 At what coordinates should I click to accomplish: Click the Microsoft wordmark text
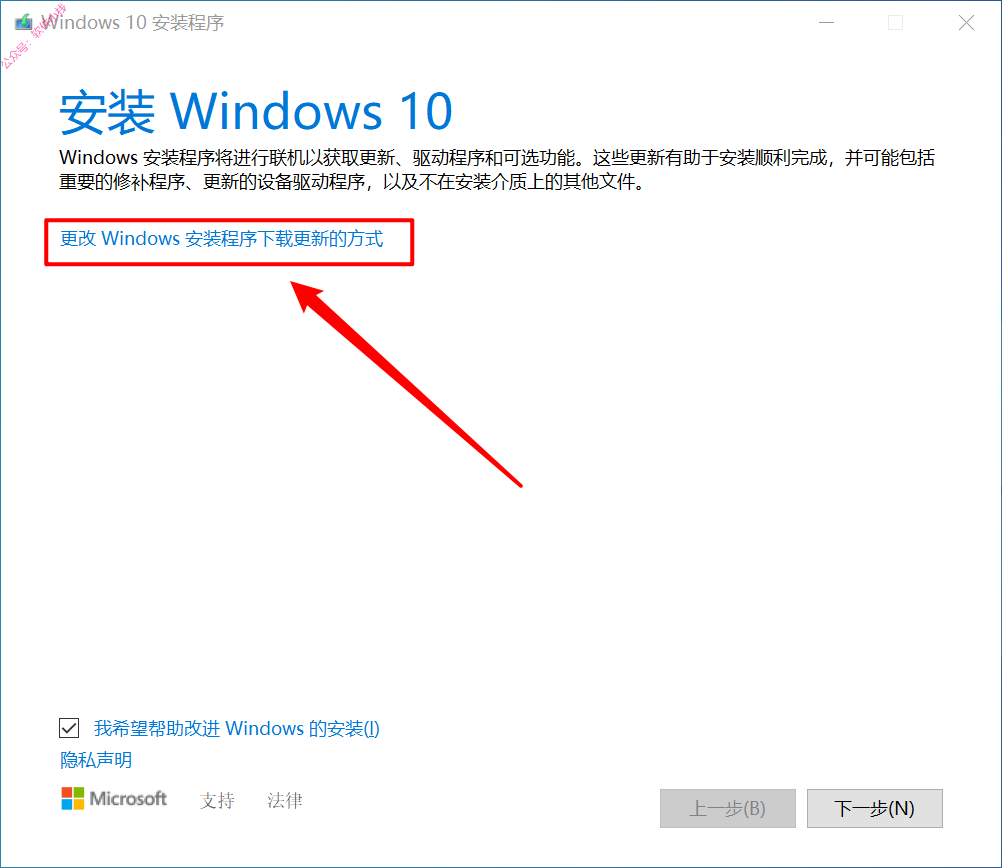(x=128, y=798)
